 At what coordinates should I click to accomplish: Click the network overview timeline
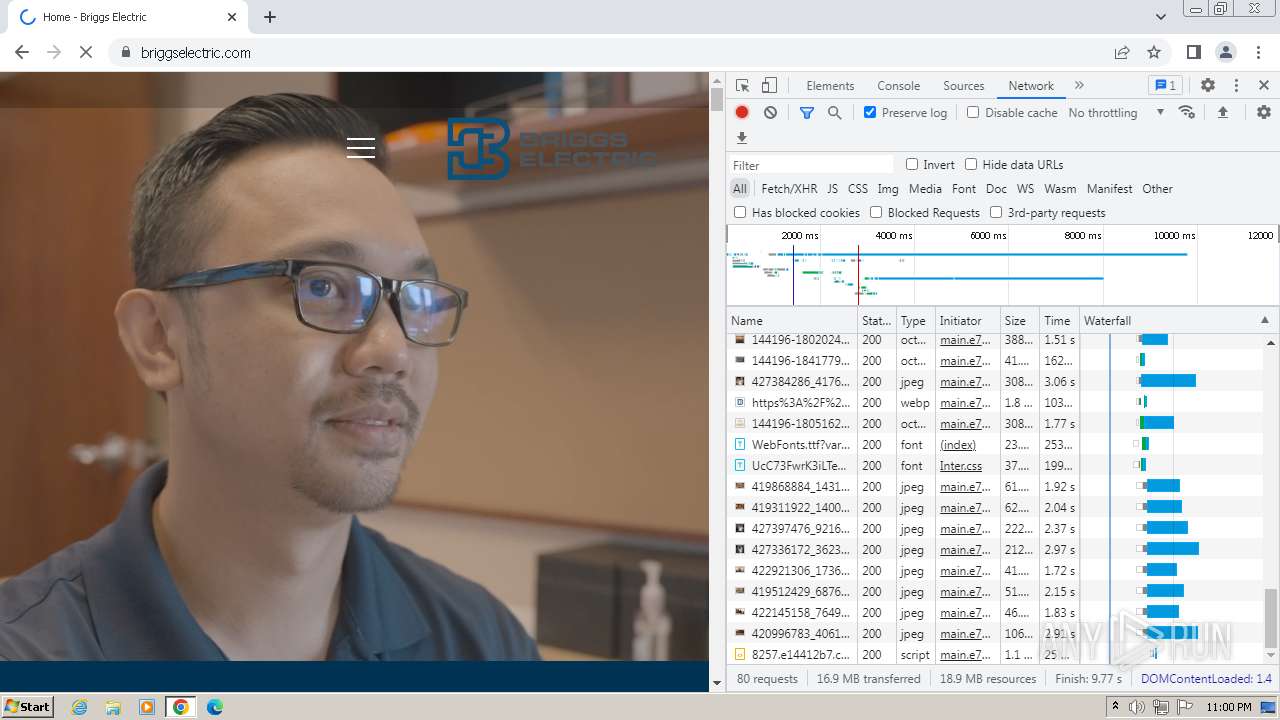click(1002, 266)
